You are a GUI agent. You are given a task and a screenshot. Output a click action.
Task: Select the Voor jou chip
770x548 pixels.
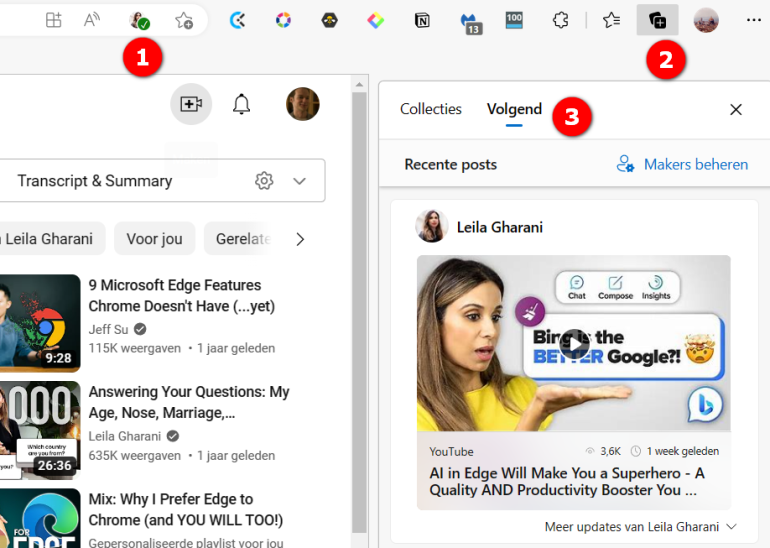tap(155, 239)
